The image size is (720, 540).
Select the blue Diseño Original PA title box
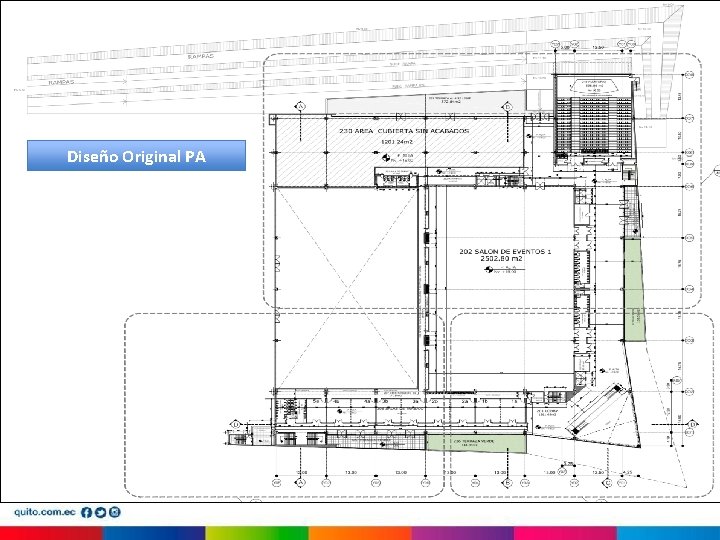coord(136,156)
